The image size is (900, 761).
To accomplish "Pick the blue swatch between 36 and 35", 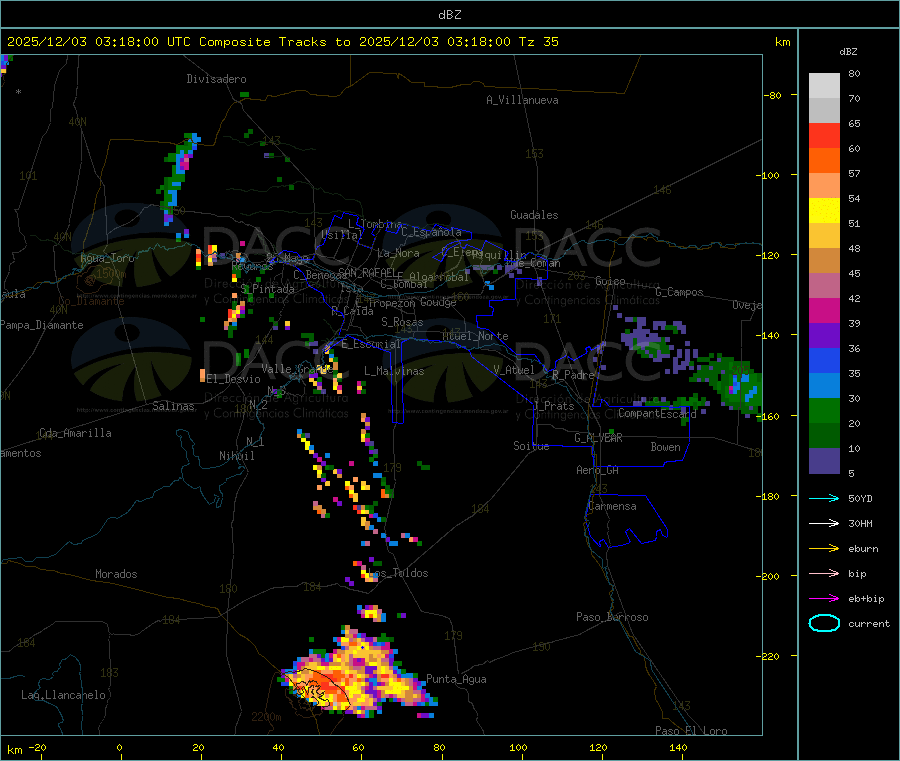I will [x=824, y=360].
